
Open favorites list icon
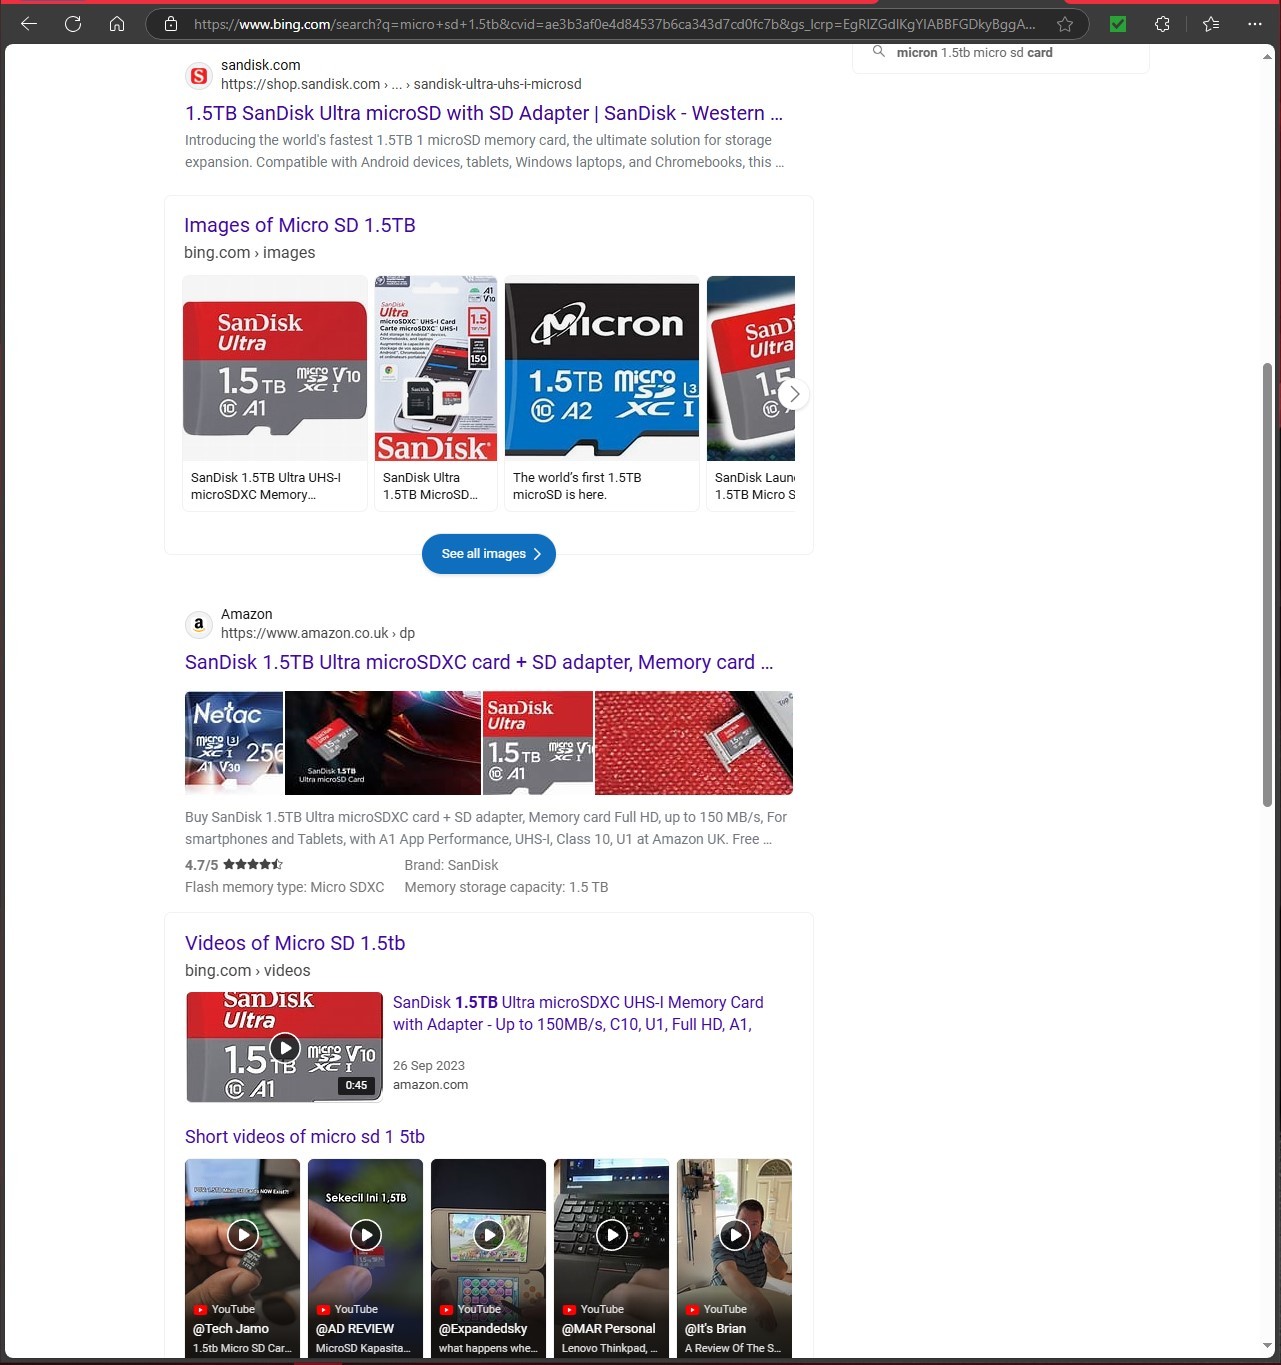click(1211, 24)
